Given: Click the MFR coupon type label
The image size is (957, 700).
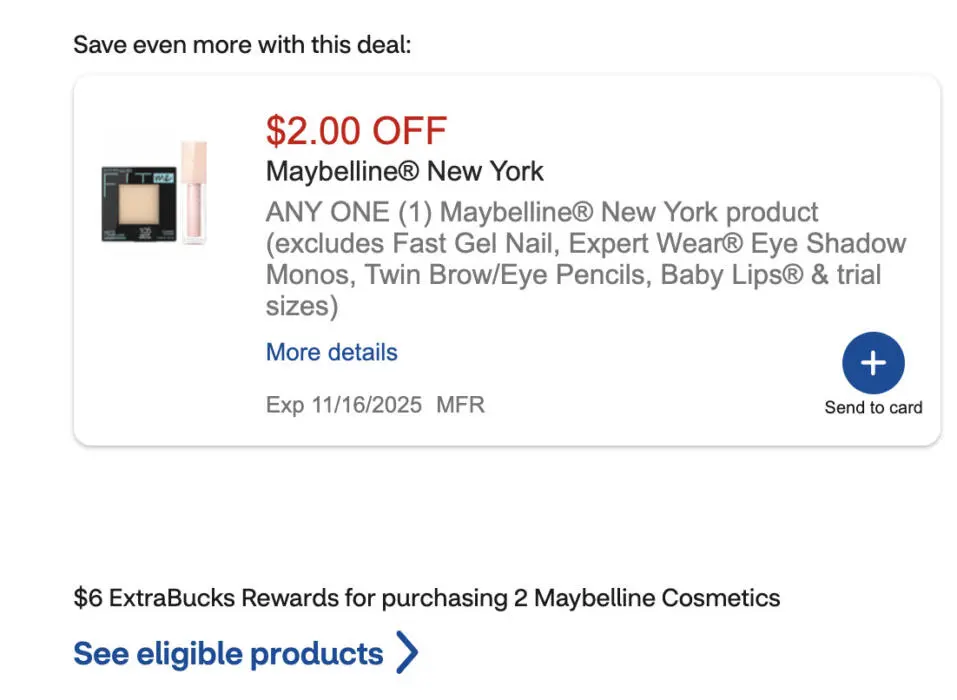Looking at the screenshot, I should [x=460, y=405].
